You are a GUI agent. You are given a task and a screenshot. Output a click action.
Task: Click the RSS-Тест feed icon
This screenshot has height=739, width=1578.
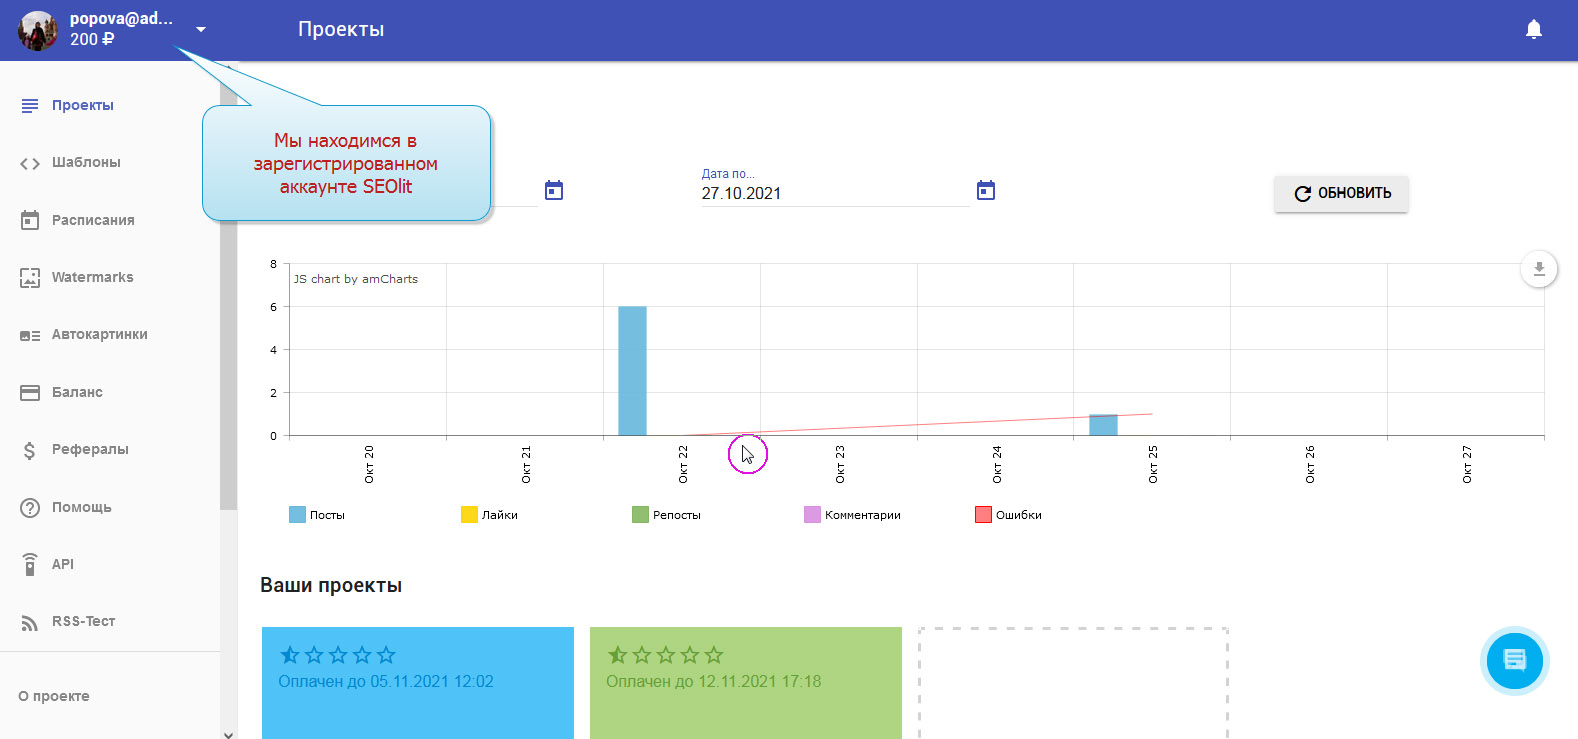tap(30, 622)
